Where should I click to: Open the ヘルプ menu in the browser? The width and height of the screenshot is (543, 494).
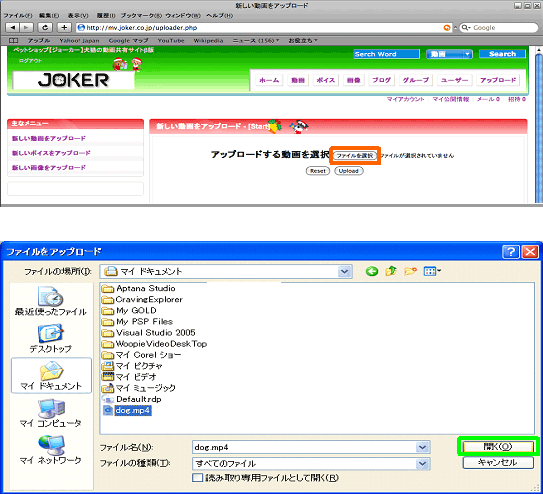(220, 16)
